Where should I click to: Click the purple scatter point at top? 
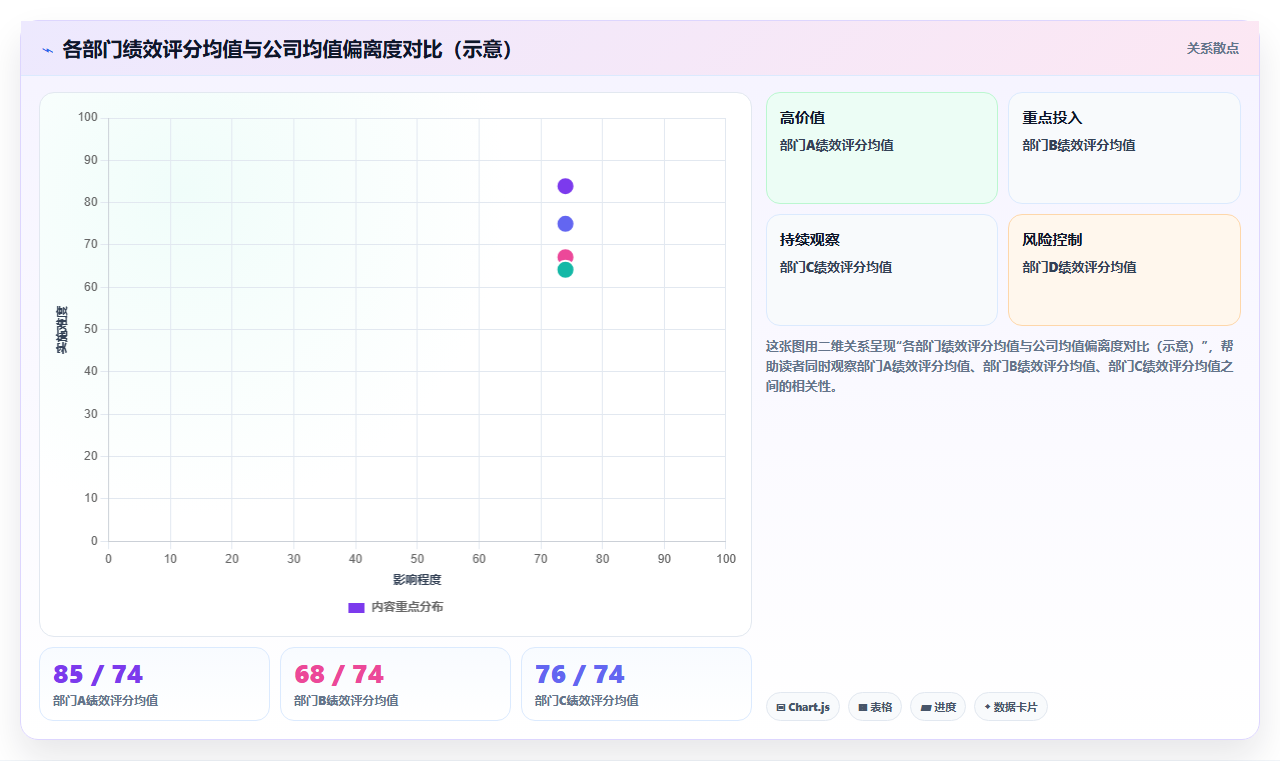[x=565, y=186]
